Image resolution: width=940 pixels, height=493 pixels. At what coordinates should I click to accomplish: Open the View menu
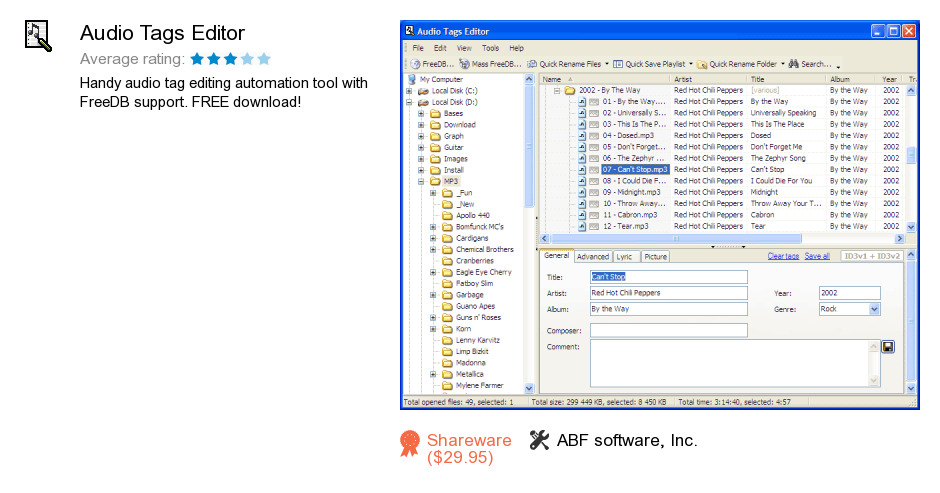(x=464, y=48)
